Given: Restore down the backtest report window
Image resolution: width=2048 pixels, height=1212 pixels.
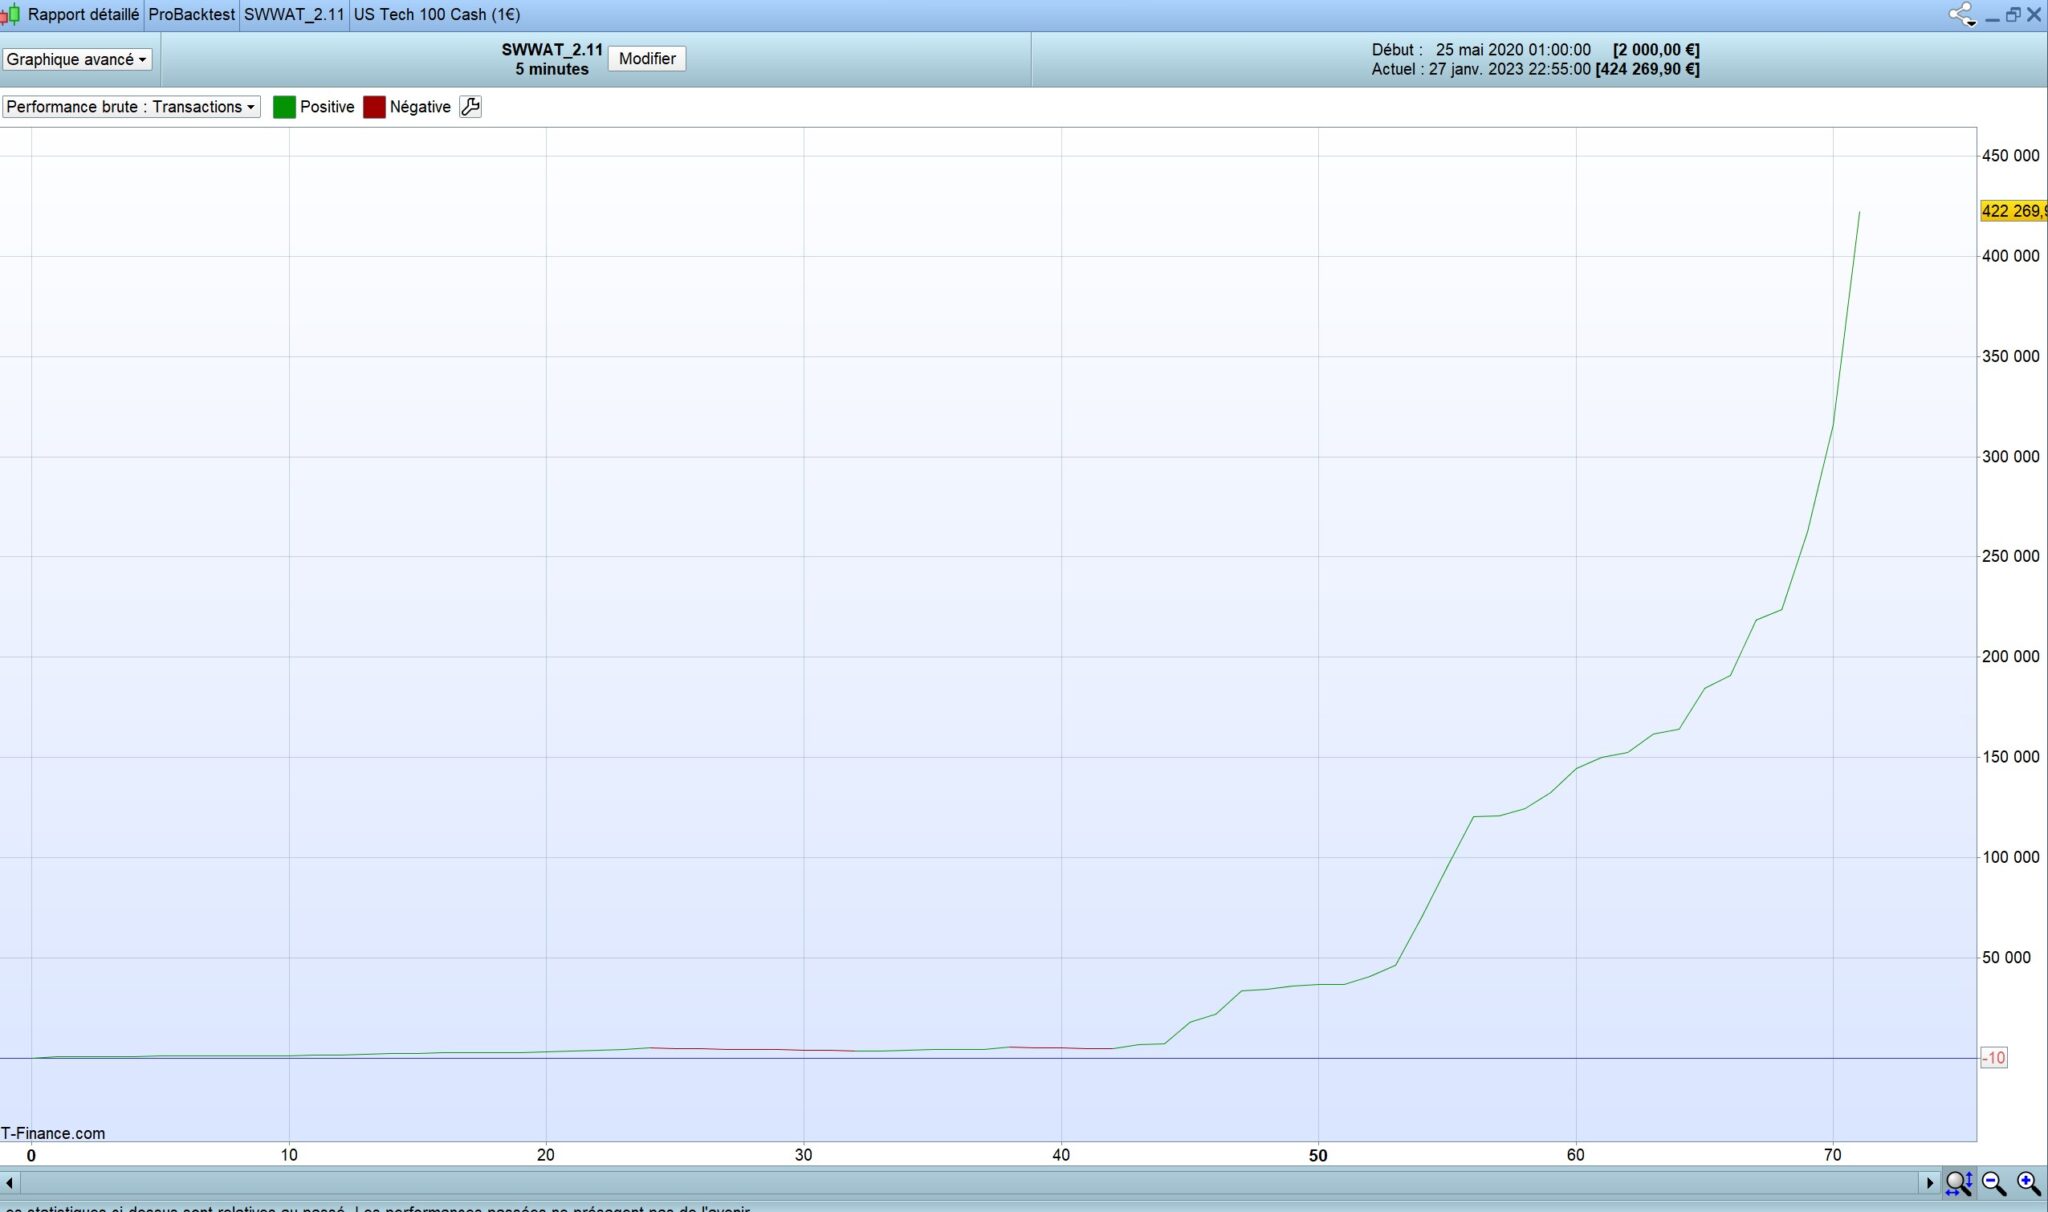Looking at the screenshot, I should pyautogui.click(x=2013, y=15).
